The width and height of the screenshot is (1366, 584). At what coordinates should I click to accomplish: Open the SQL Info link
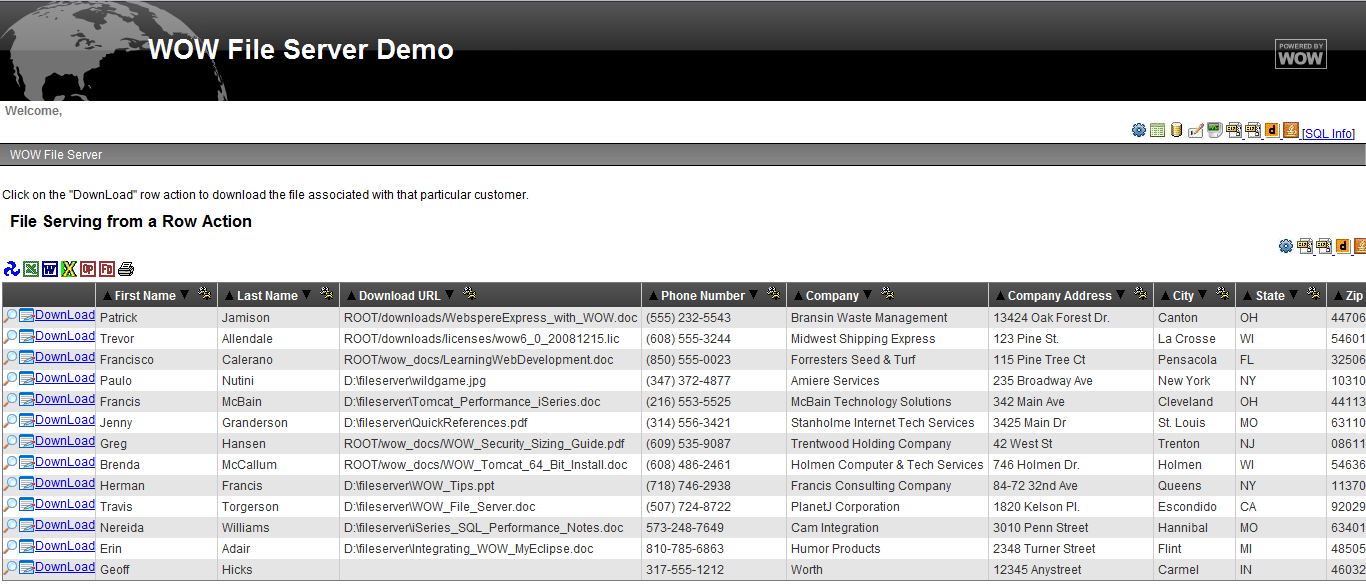pos(1328,134)
